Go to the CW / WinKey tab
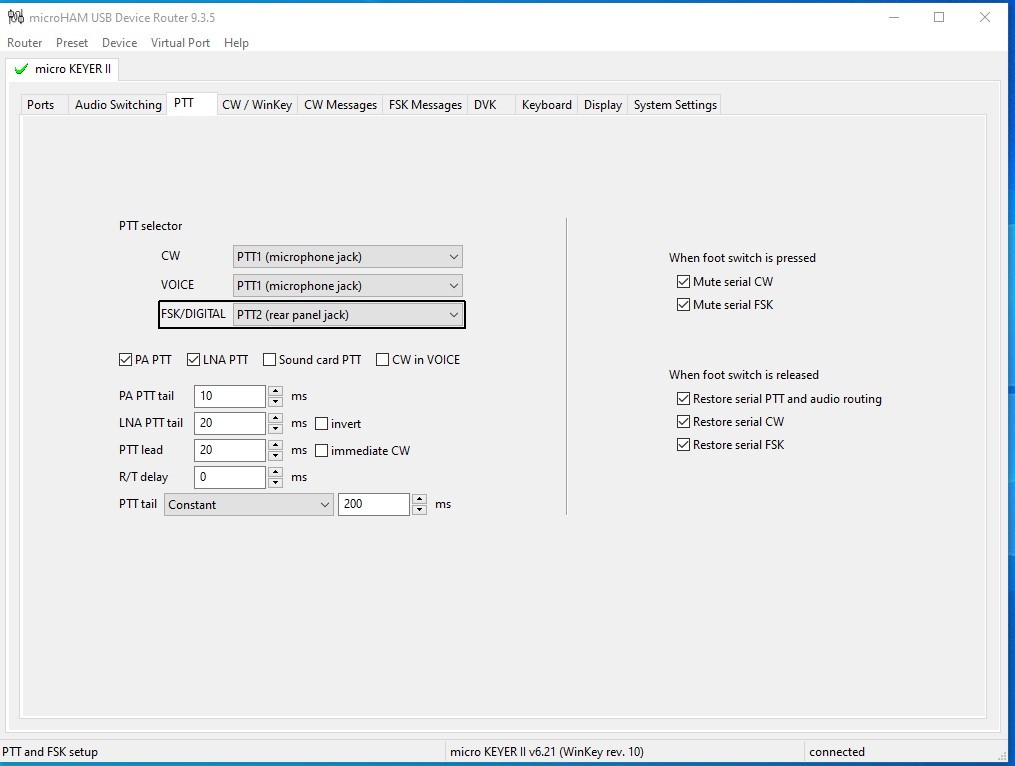The image size is (1015, 766). (257, 105)
